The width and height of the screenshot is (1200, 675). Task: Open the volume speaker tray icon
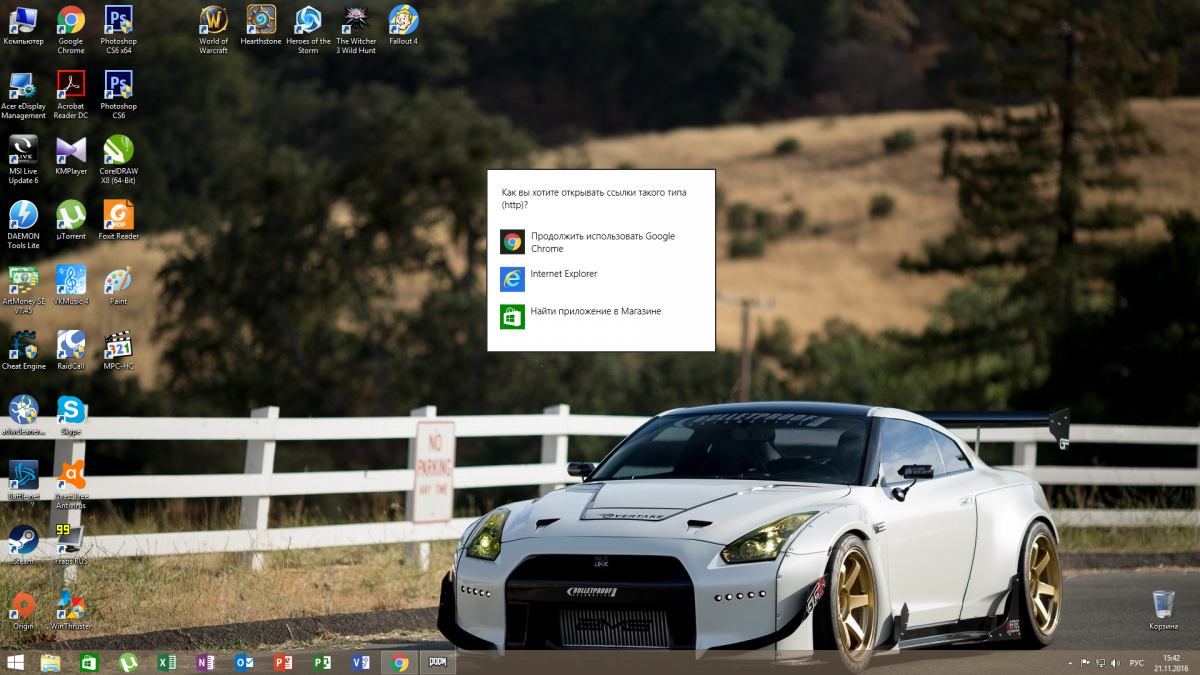point(1115,663)
